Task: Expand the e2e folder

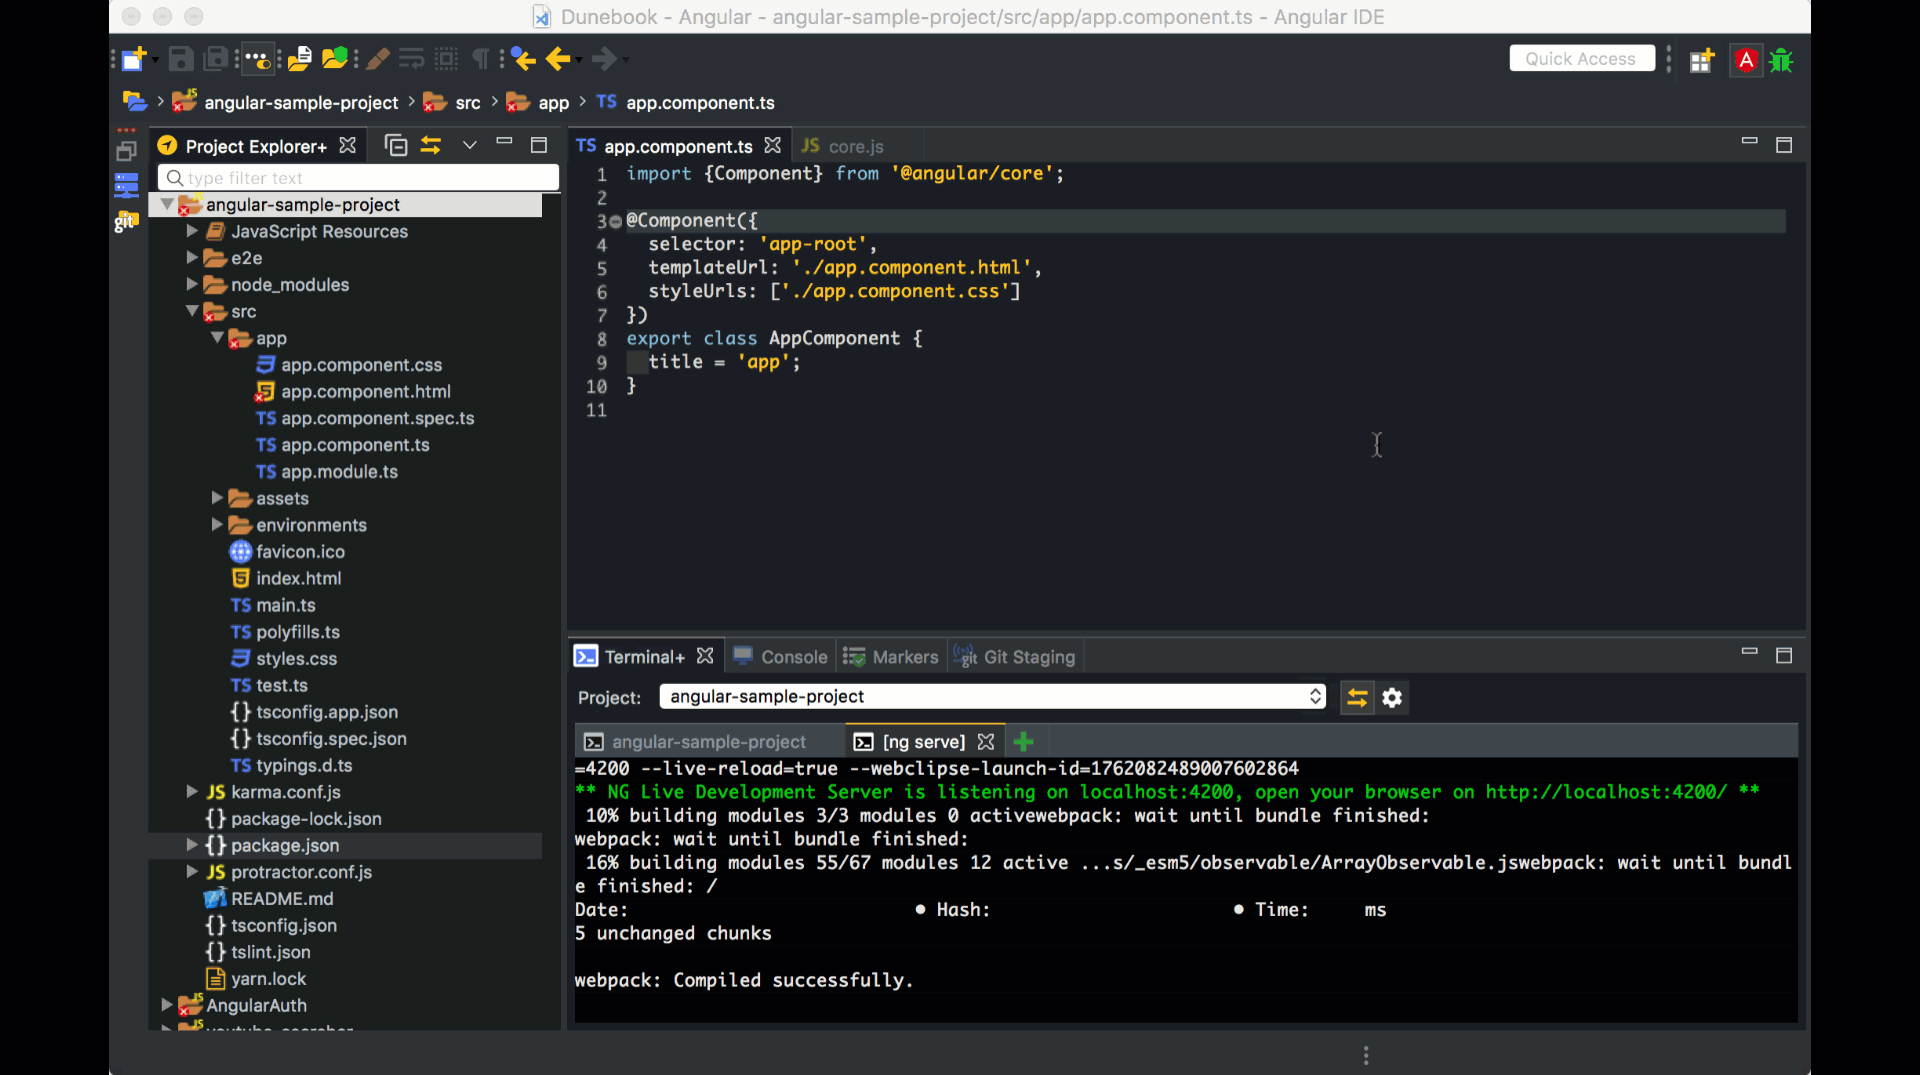Action: tap(192, 257)
